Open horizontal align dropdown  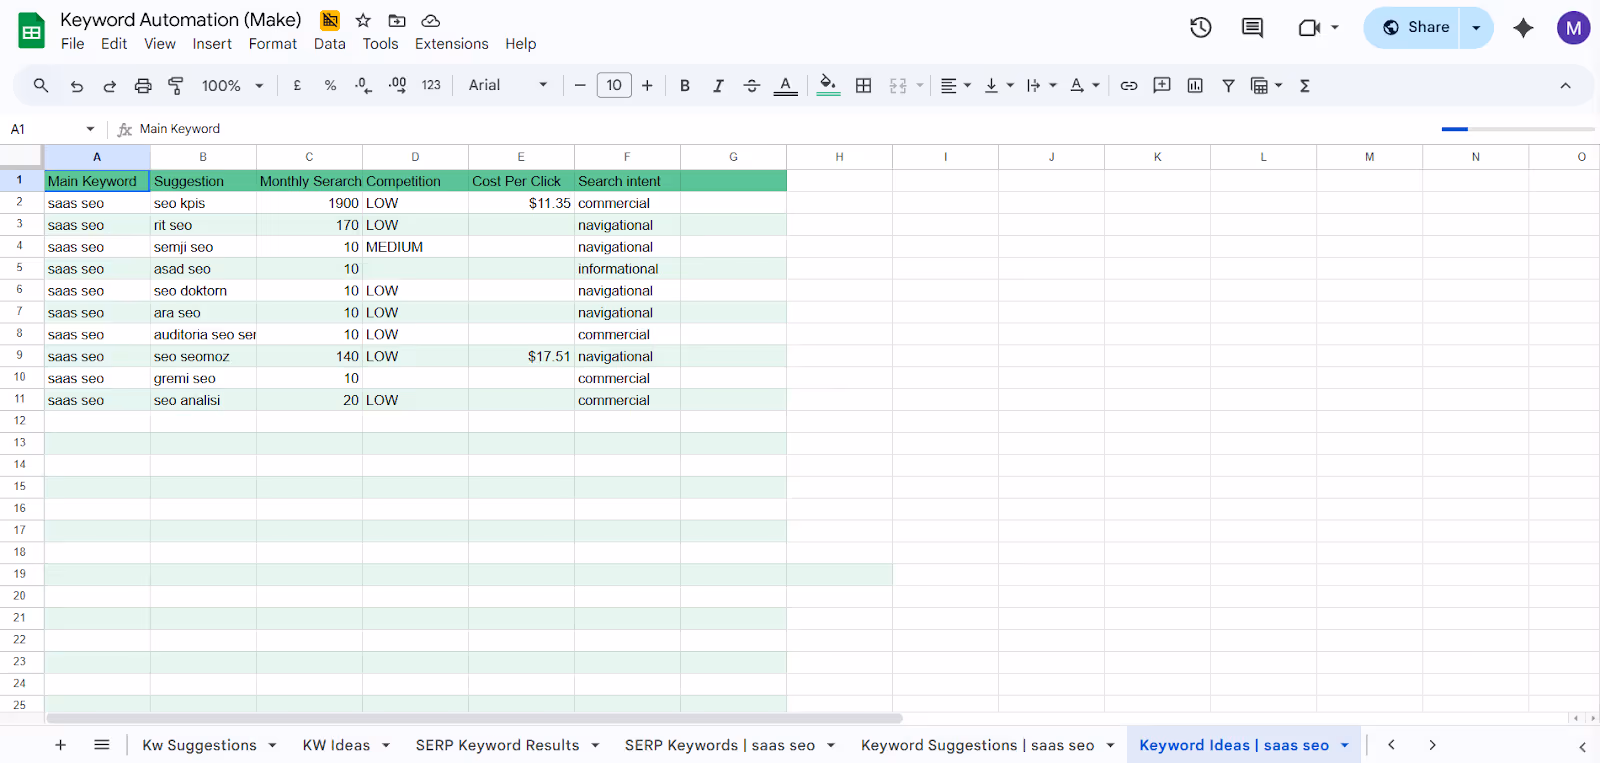coord(956,86)
